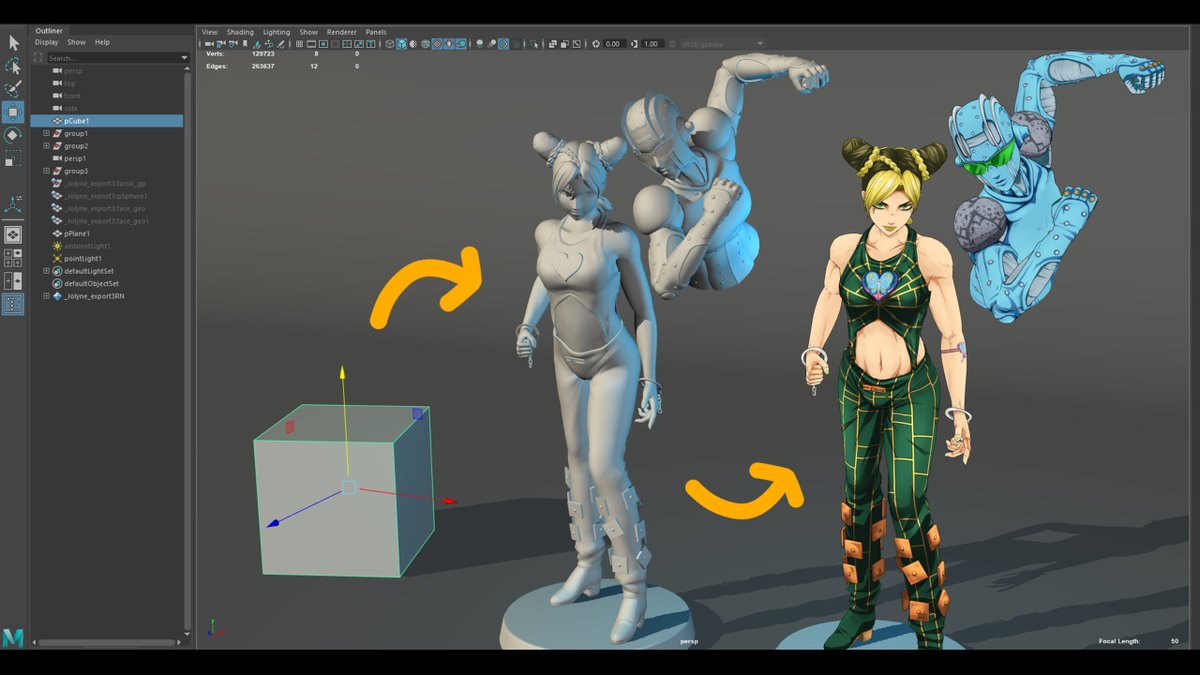Activate the Lasso Select tool
The image size is (1200, 675).
pyautogui.click(x=13, y=65)
